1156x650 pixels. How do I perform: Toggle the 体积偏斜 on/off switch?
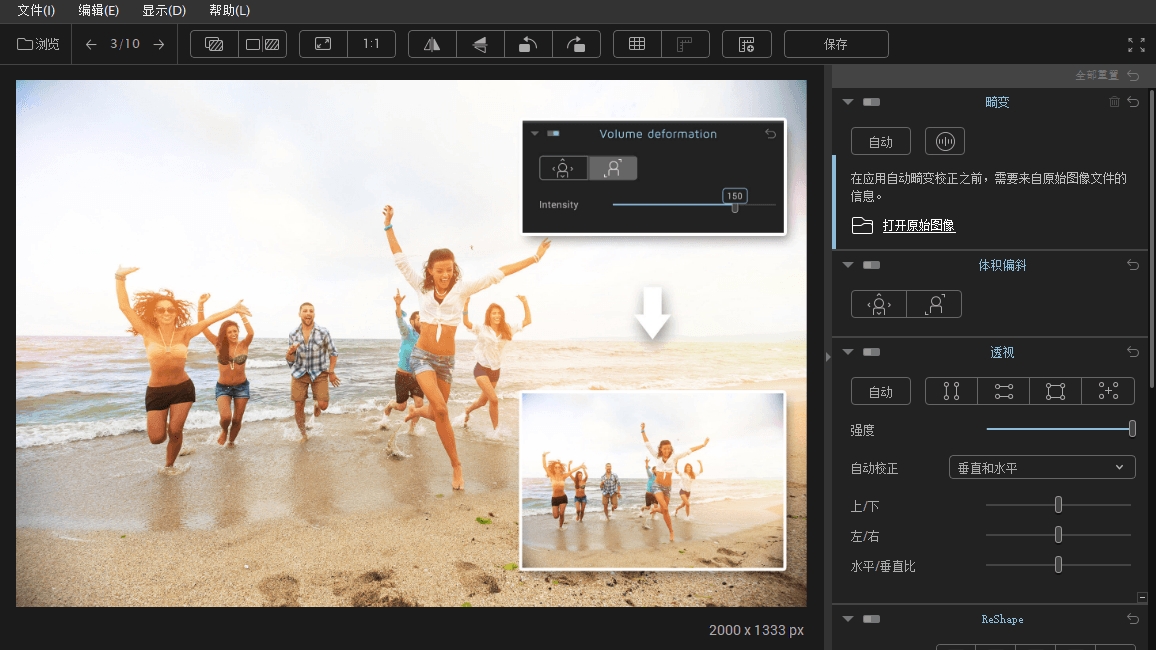[x=872, y=265]
